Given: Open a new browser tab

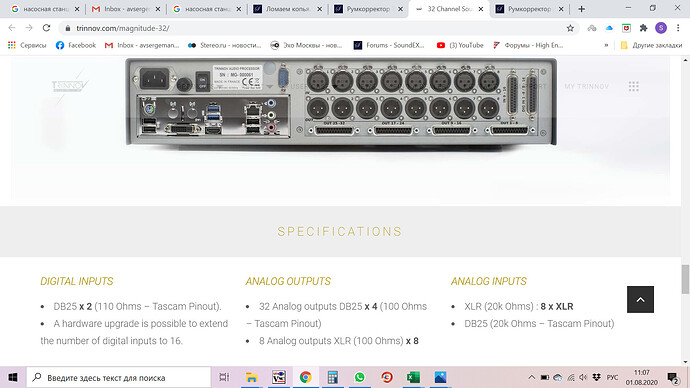Looking at the screenshot, I should [x=581, y=9].
